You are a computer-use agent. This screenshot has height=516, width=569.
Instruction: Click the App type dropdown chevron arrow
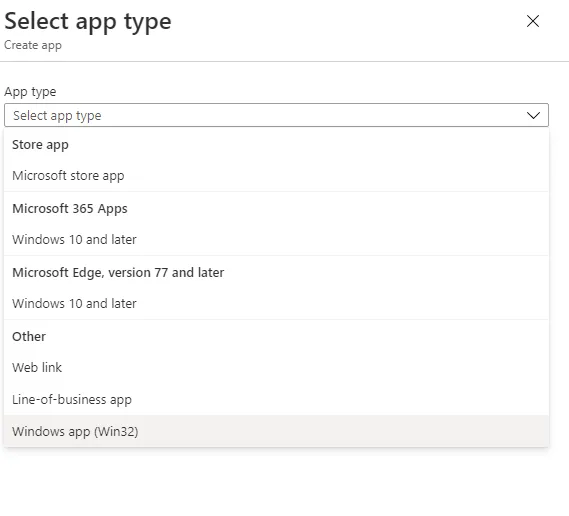point(533,115)
